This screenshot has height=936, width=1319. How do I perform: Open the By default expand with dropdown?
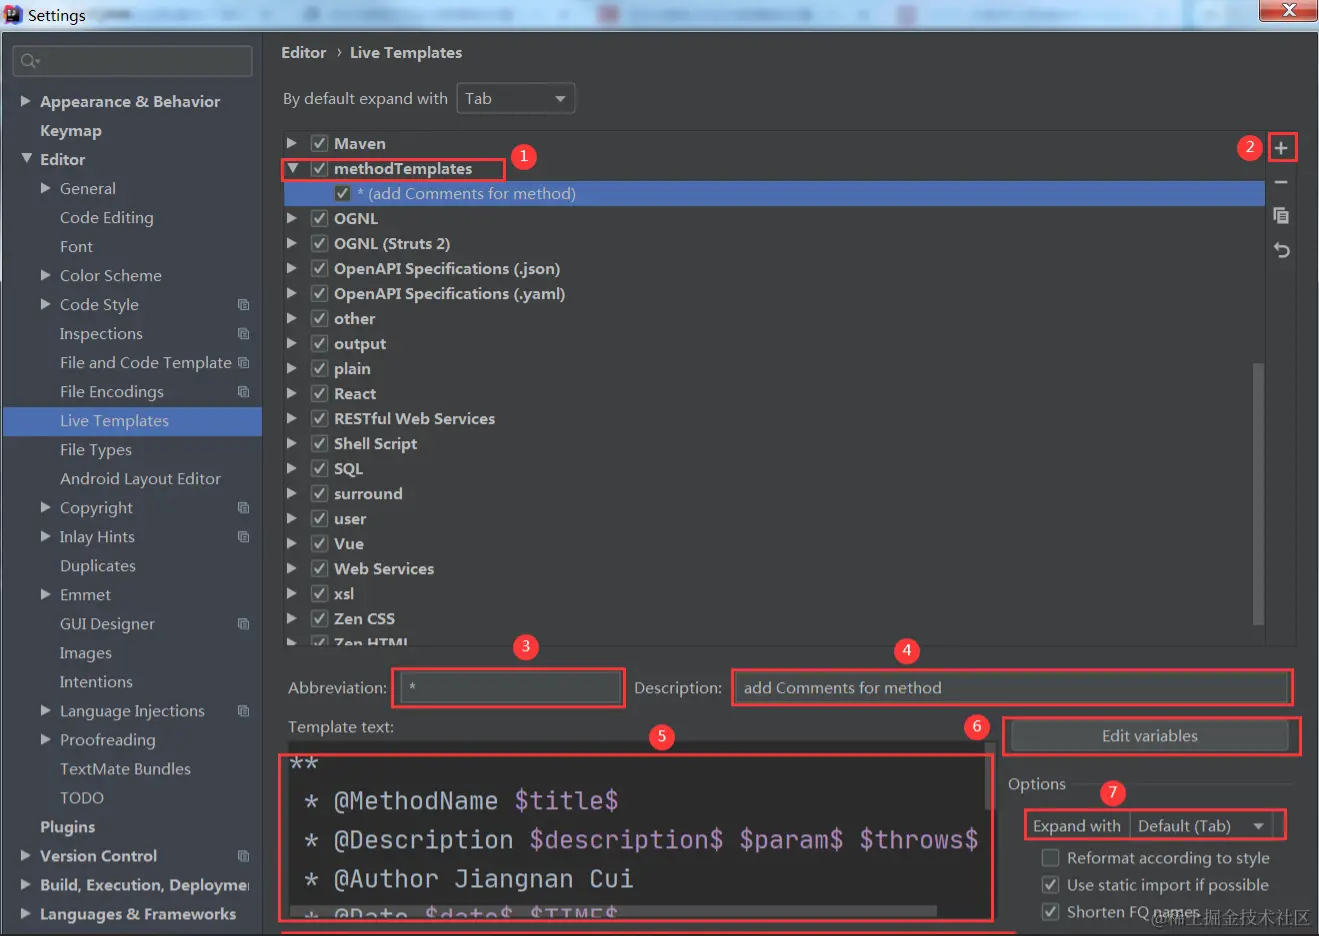[x=515, y=98]
